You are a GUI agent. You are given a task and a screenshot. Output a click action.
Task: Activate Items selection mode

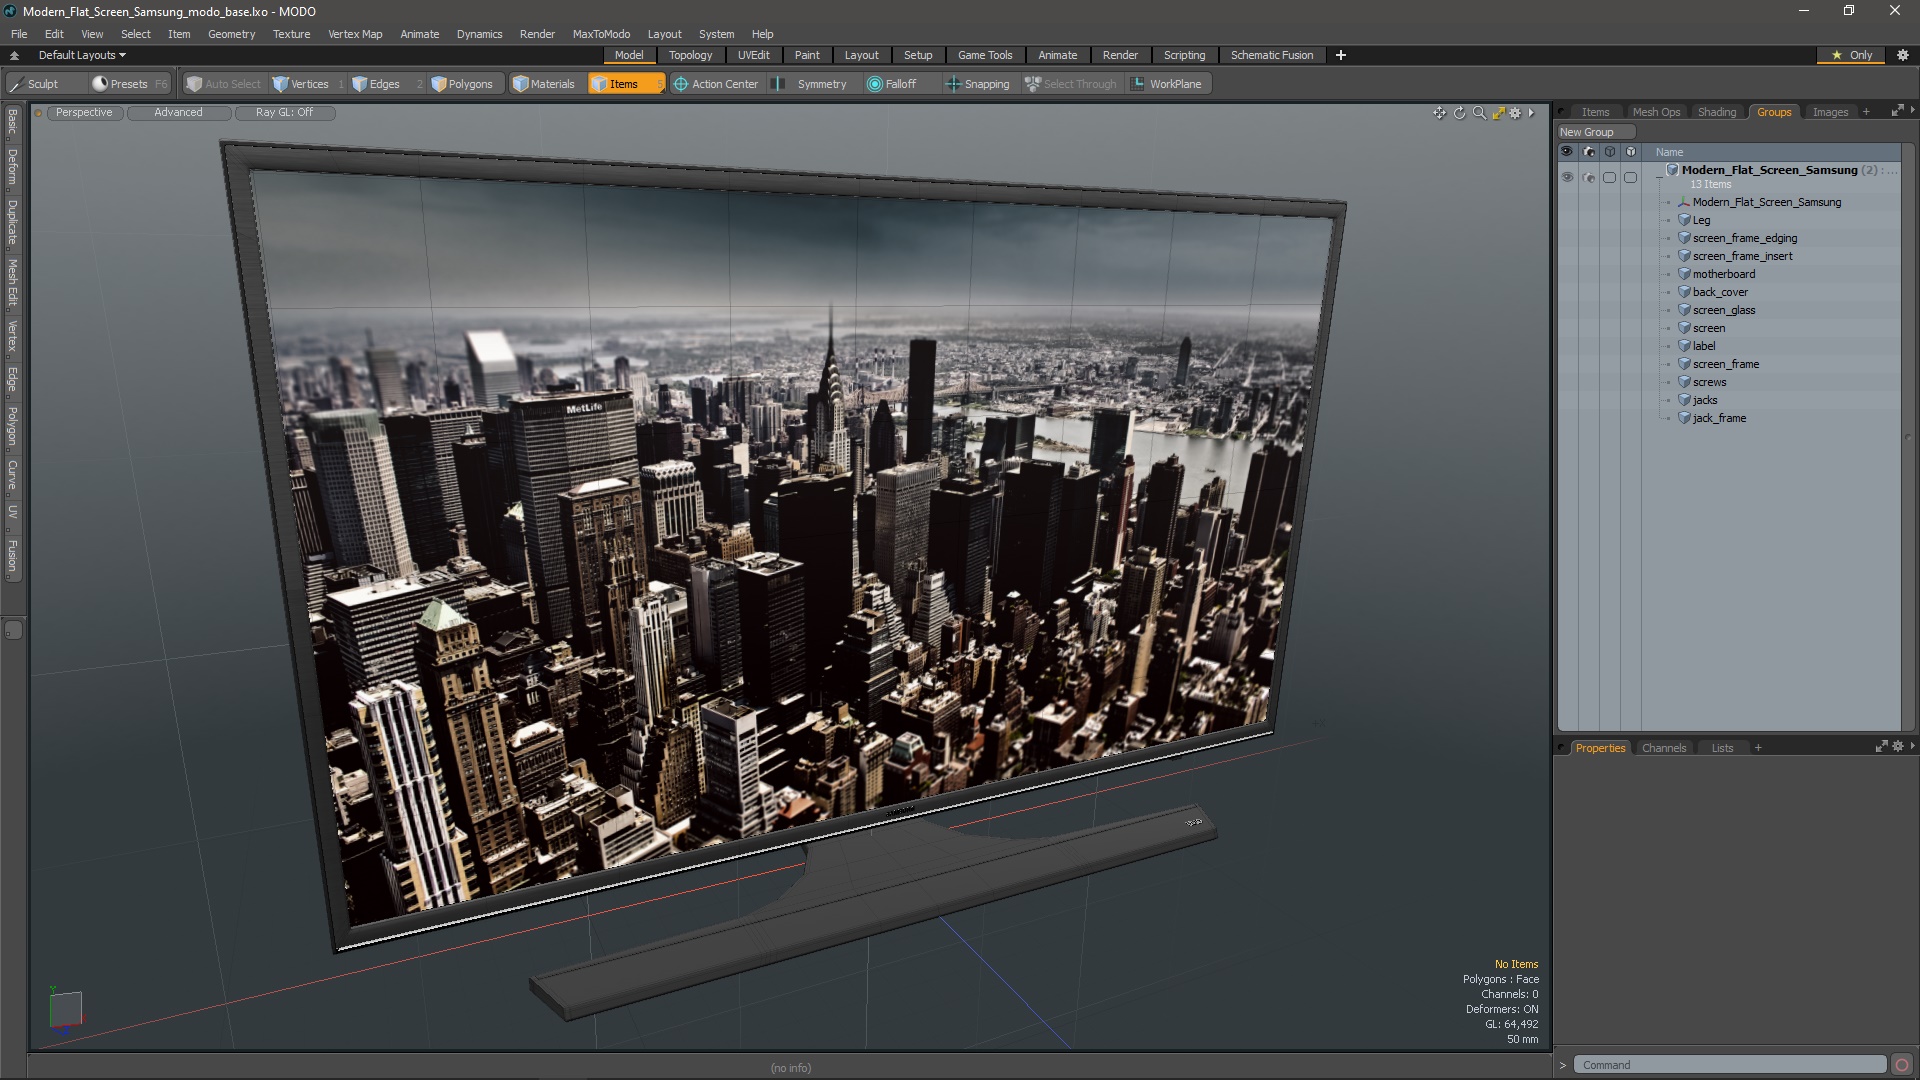pyautogui.click(x=625, y=84)
